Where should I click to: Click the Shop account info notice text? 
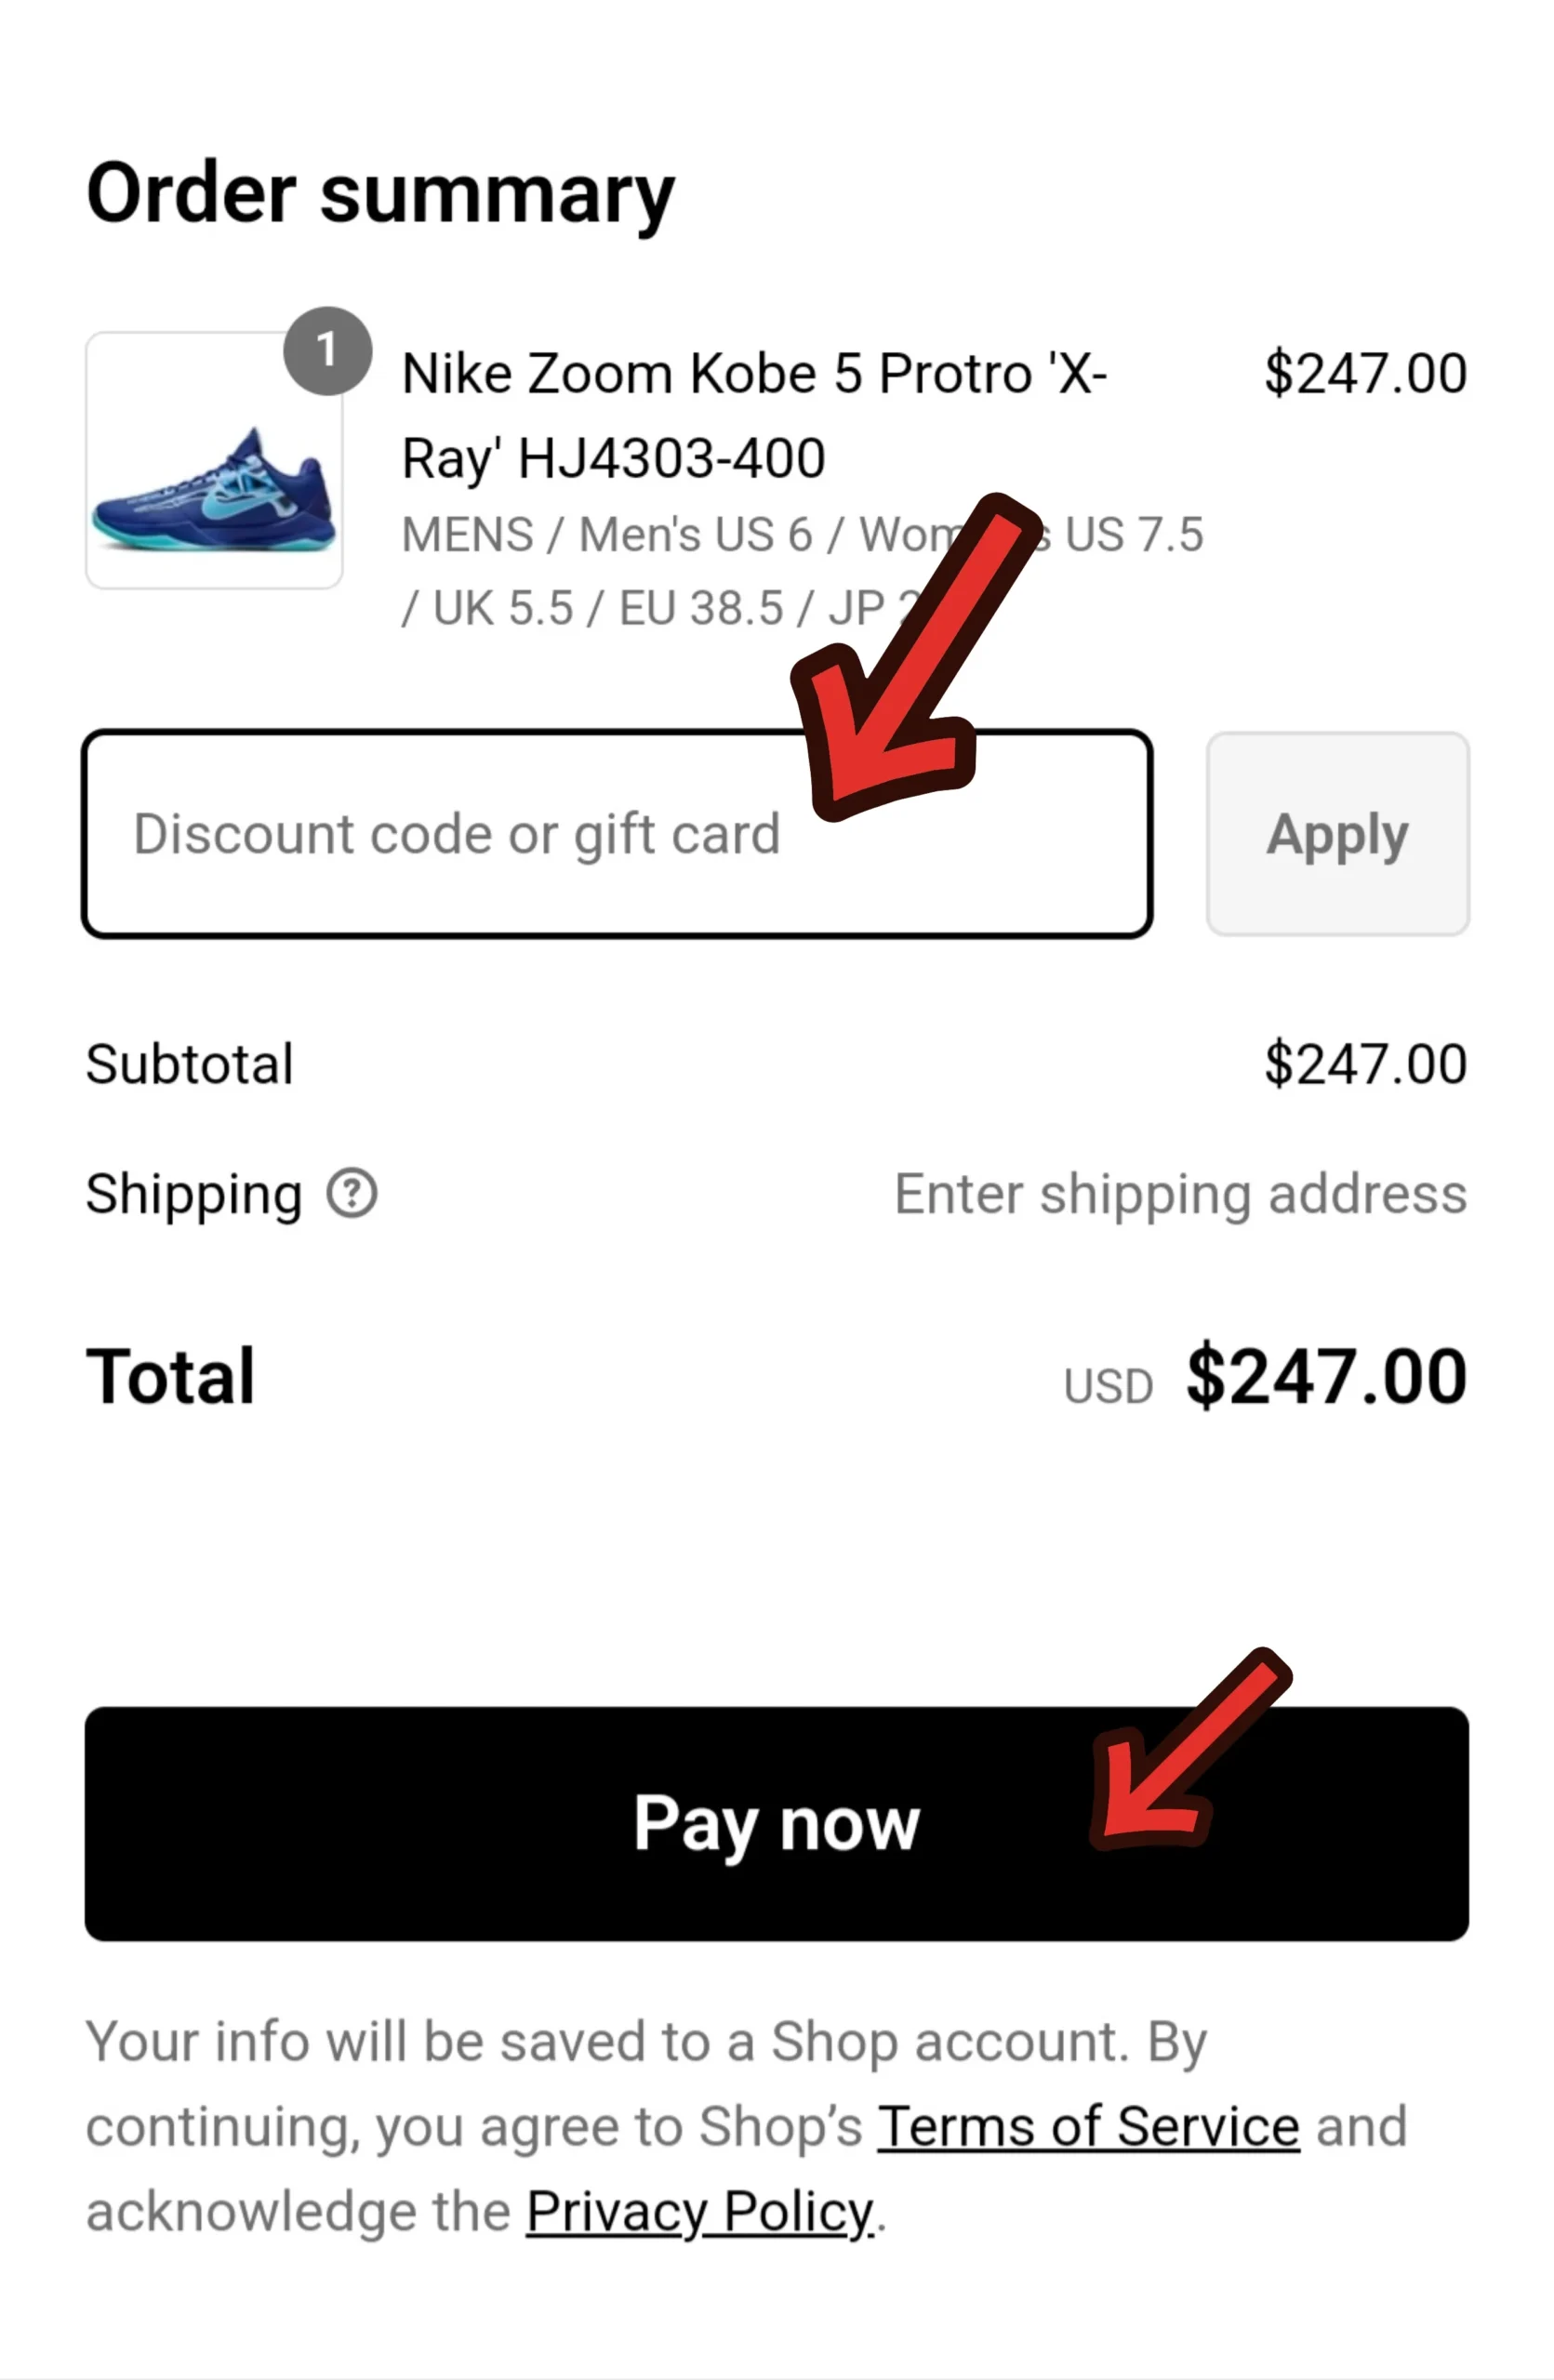click(x=746, y=2126)
